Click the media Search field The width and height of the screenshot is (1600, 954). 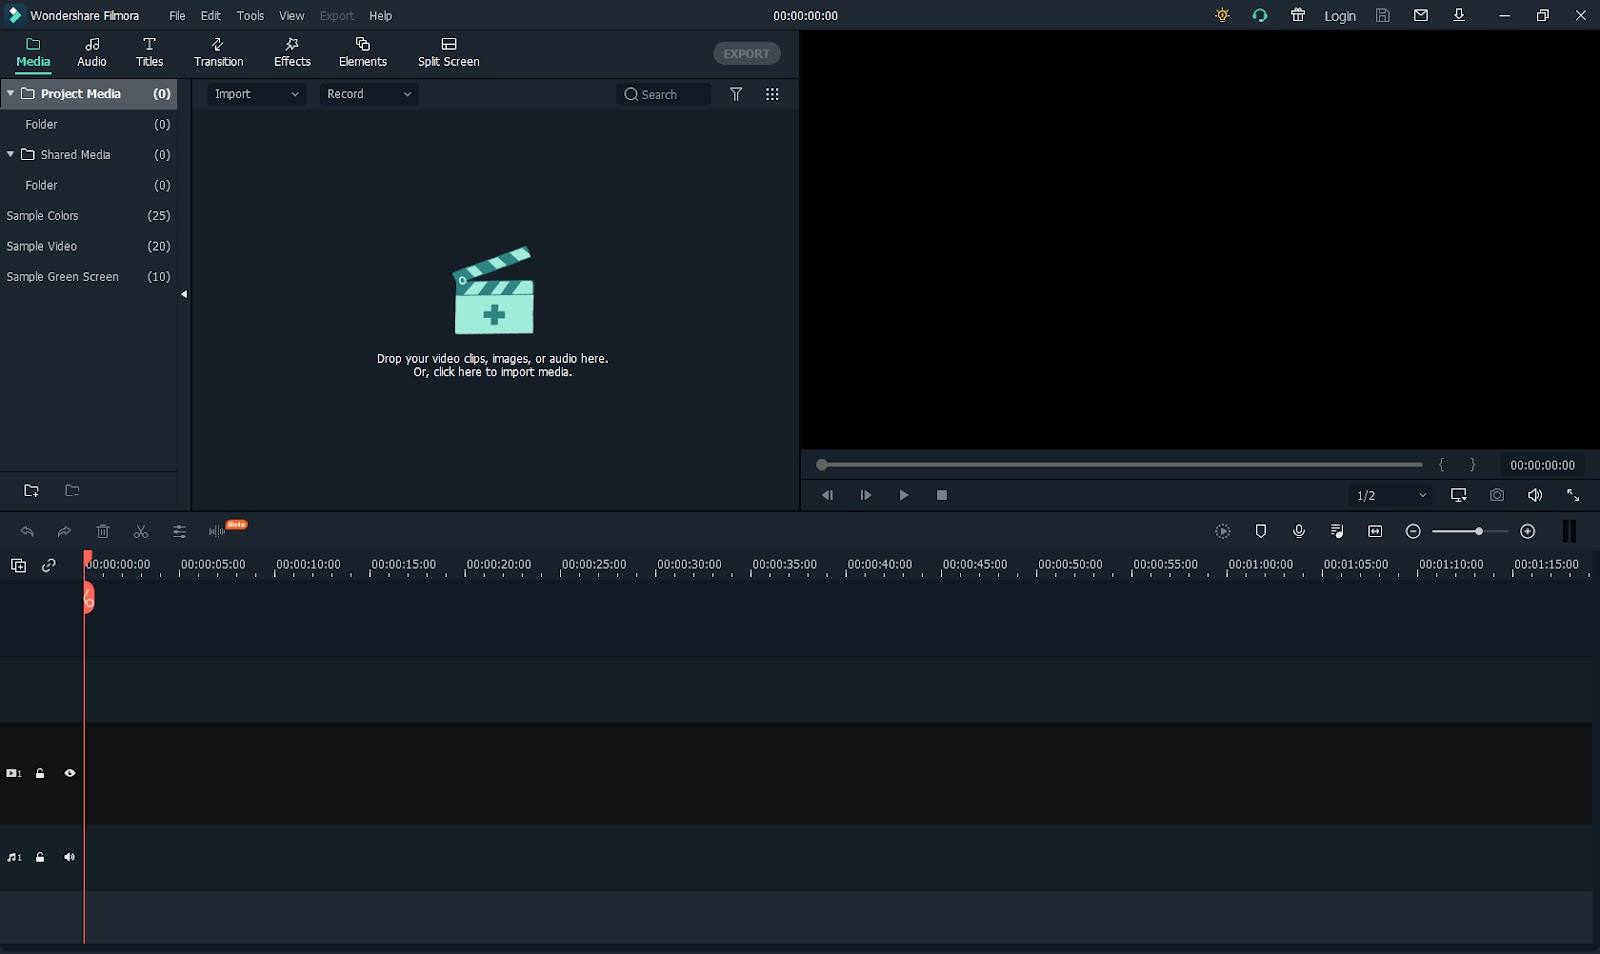point(664,94)
